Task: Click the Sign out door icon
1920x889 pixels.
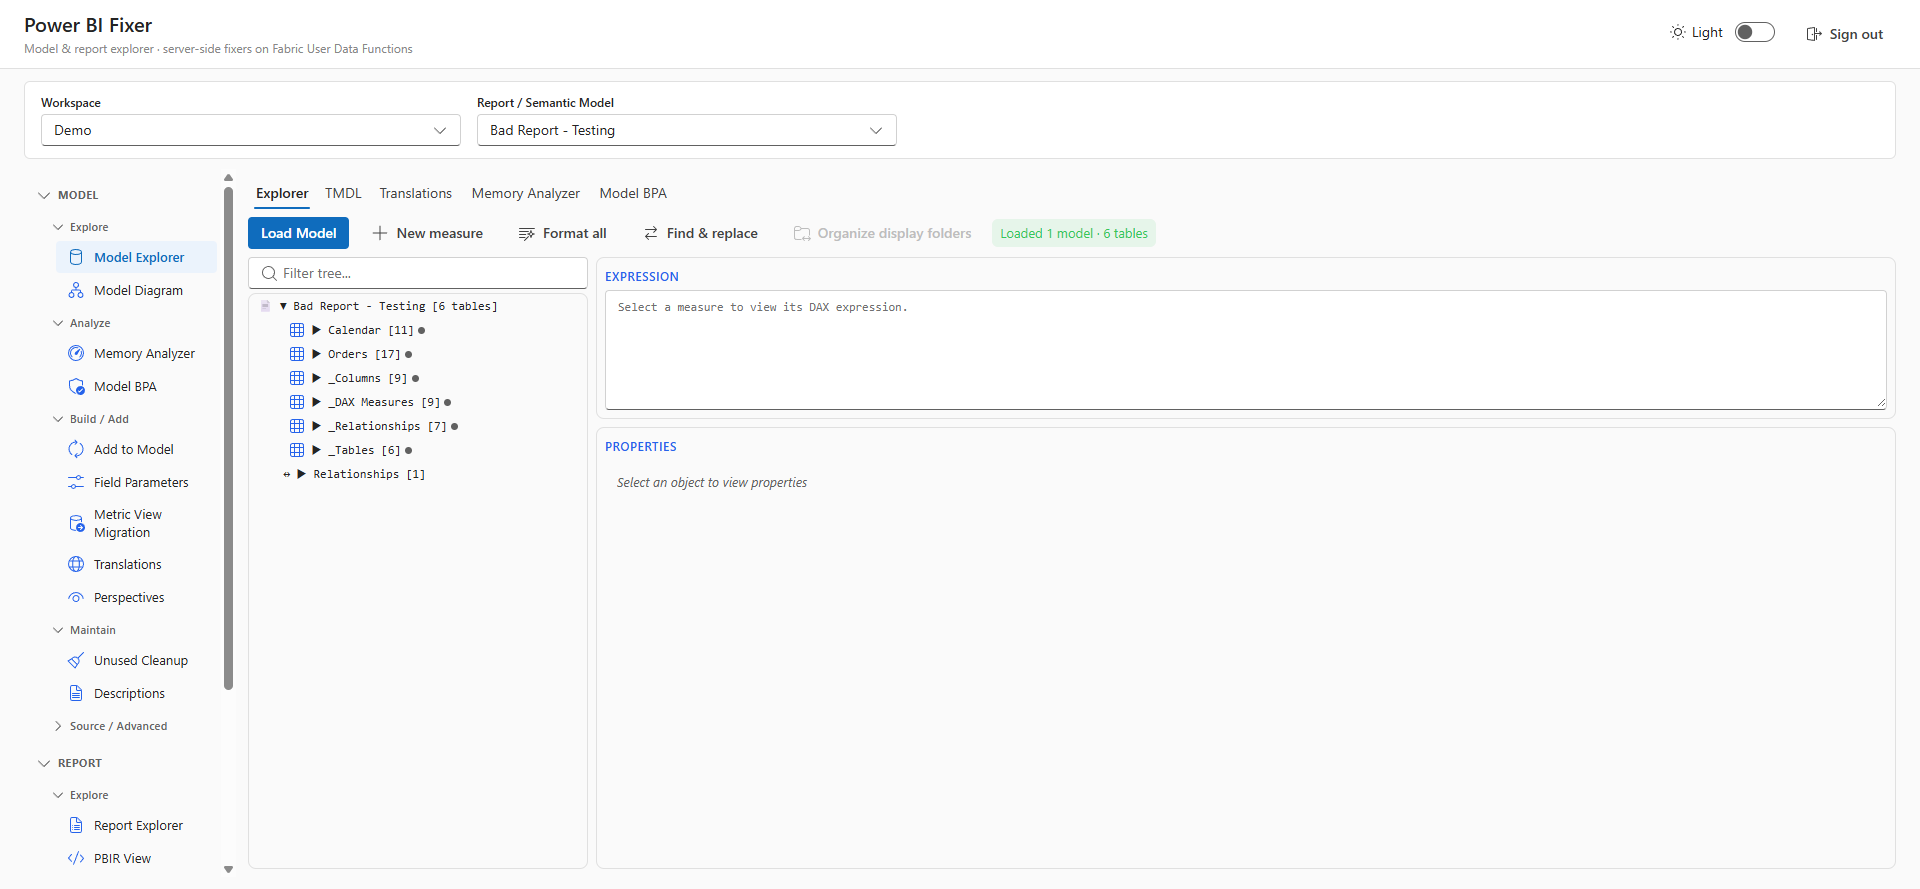Action: (x=1814, y=34)
